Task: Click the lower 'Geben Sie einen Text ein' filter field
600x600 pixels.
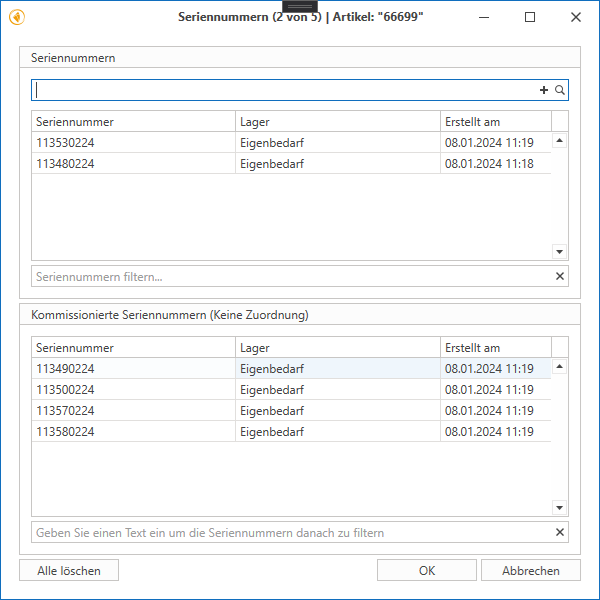Action: 290,533
